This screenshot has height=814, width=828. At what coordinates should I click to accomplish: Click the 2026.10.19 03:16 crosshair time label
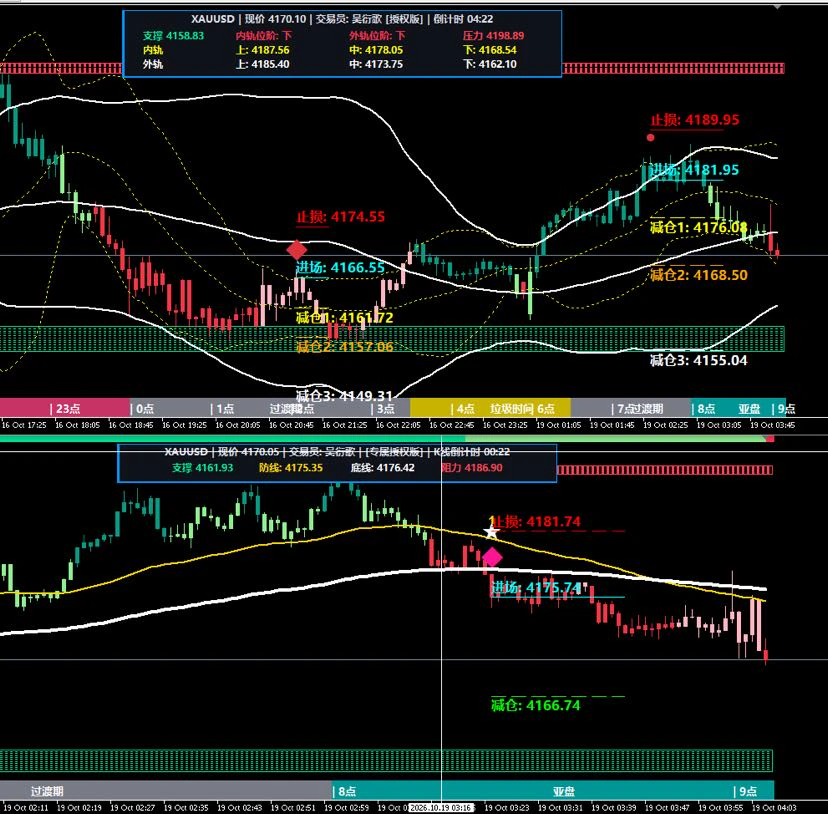pos(441,808)
